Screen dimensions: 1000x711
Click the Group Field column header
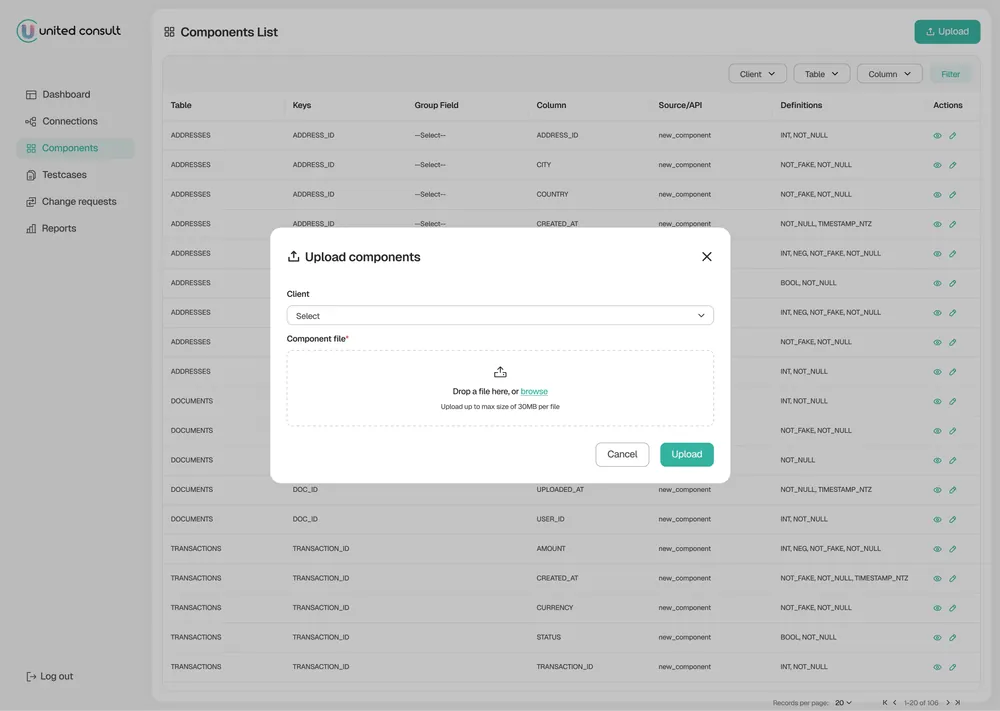pos(436,105)
